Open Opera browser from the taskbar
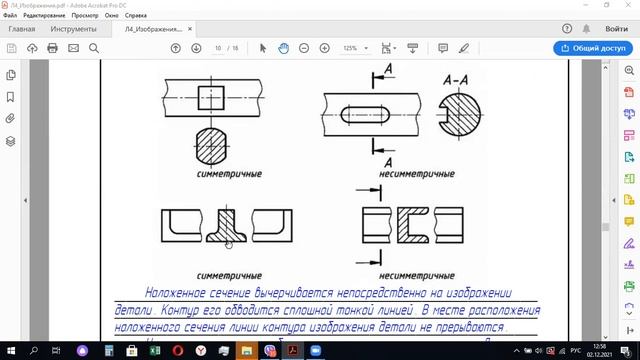This screenshot has height=360, width=640. point(178,351)
